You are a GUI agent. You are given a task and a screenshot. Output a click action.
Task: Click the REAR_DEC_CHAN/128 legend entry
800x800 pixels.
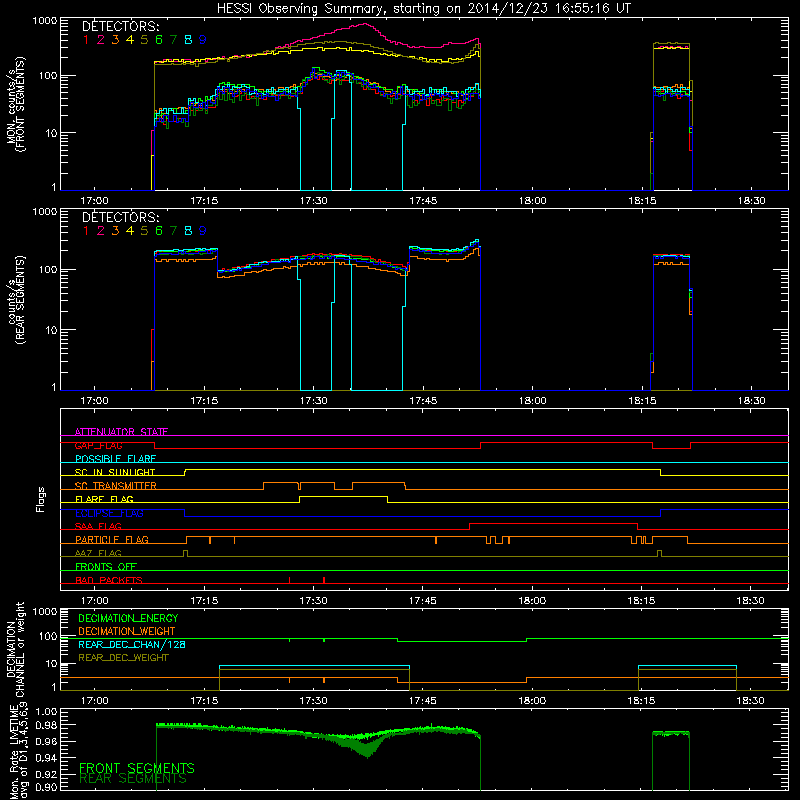(x=132, y=644)
